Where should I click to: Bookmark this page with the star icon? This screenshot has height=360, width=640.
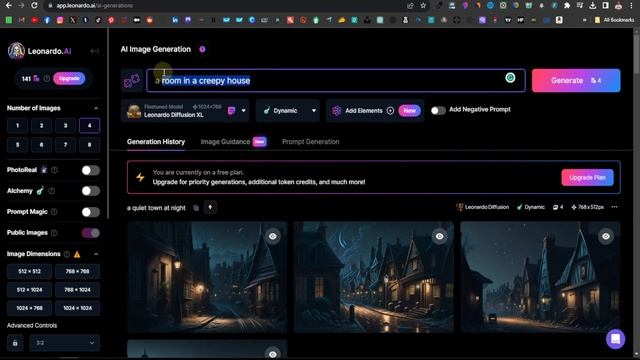pos(423,6)
